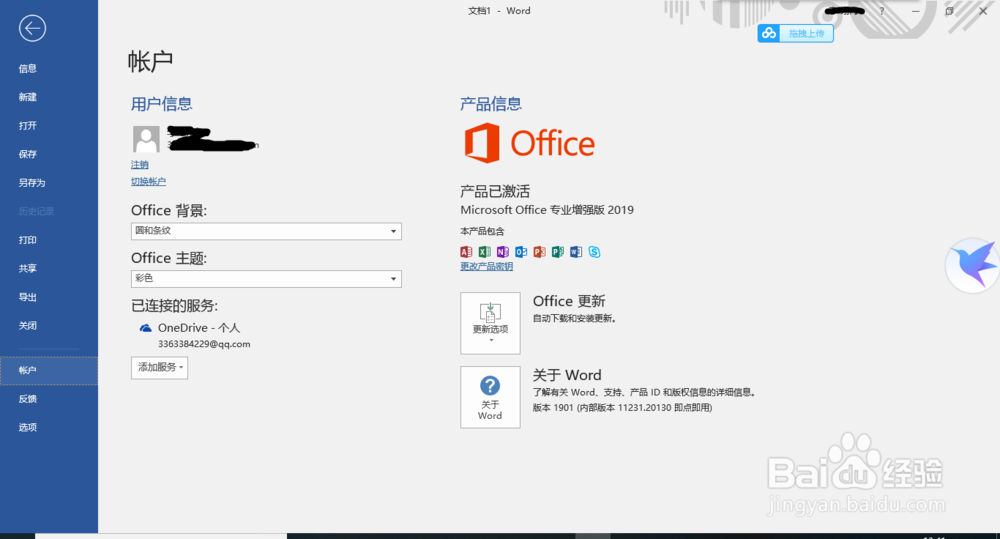Expand the Office 主题 dropdown (彩色)
1000x539 pixels.
pos(266,279)
